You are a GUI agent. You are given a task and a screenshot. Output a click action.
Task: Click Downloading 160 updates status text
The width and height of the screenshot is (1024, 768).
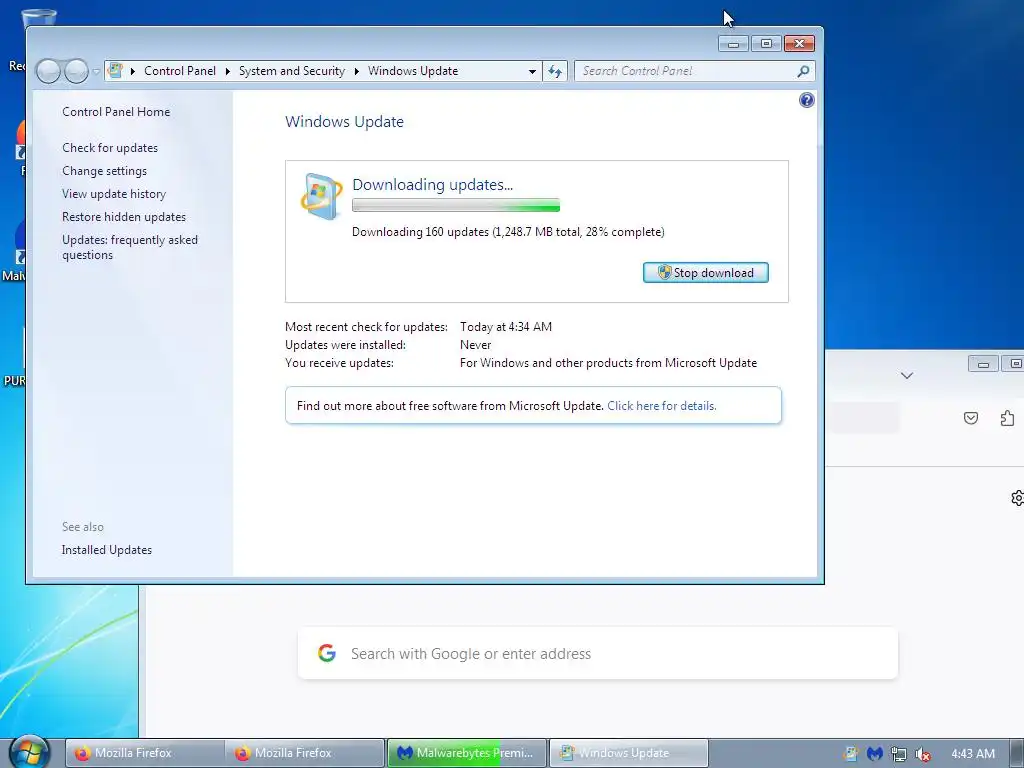pyautogui.click(x=508, y=232)
